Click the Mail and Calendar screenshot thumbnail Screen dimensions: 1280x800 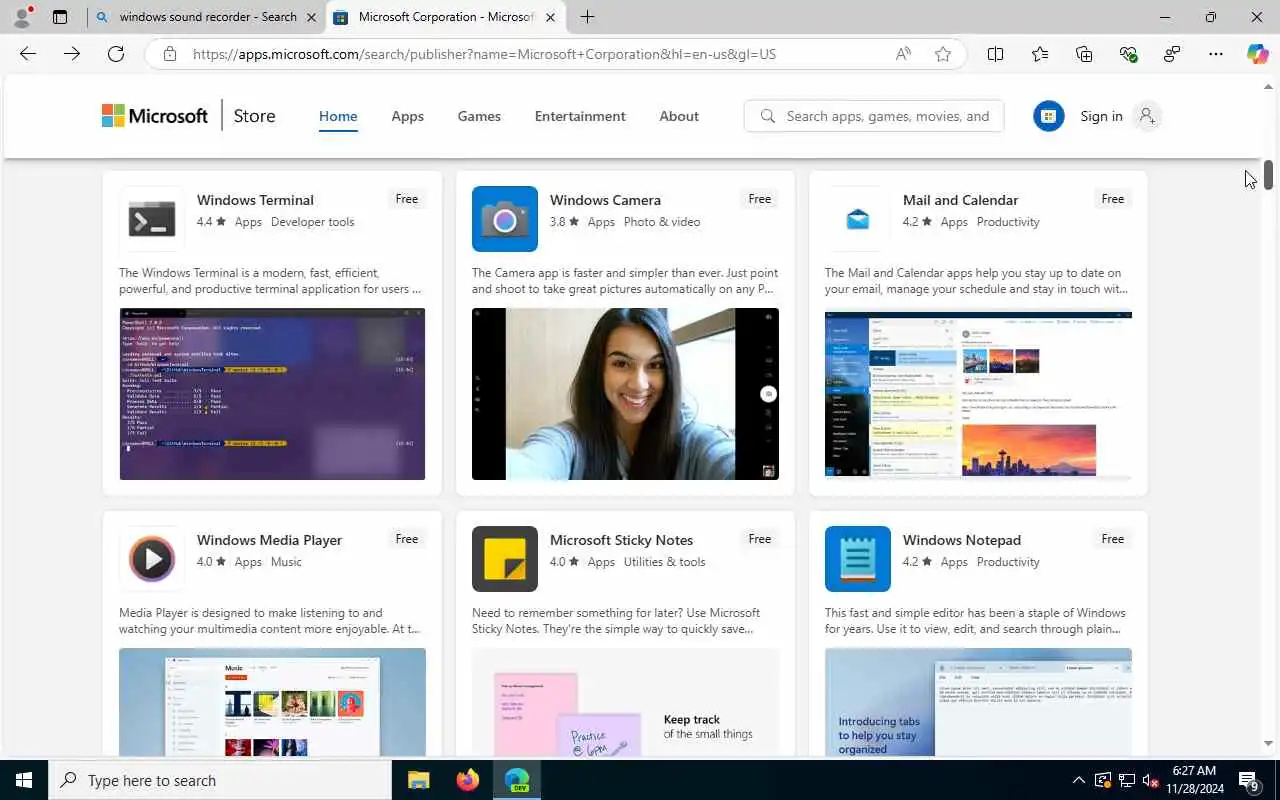(978, 394)
